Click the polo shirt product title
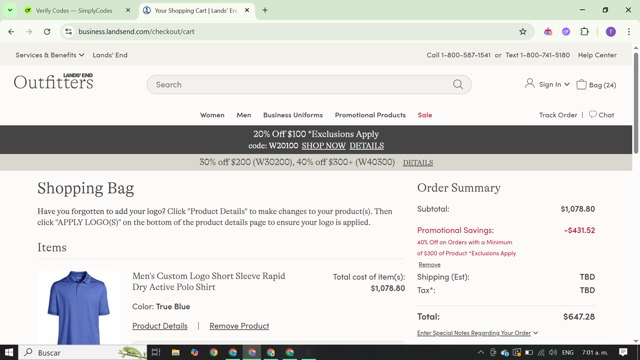Viewport: 640px width, 360px height. point(209,281)
